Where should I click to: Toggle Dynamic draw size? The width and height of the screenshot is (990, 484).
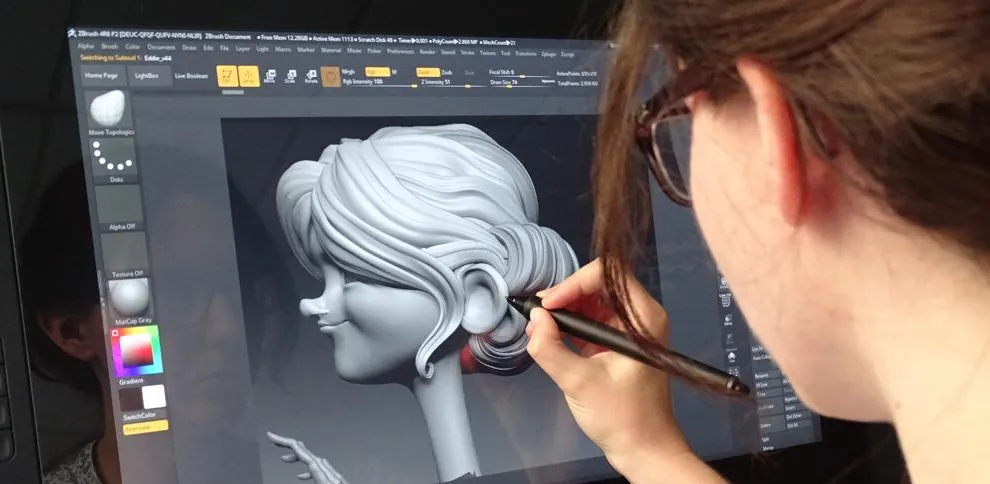[547, 80]
